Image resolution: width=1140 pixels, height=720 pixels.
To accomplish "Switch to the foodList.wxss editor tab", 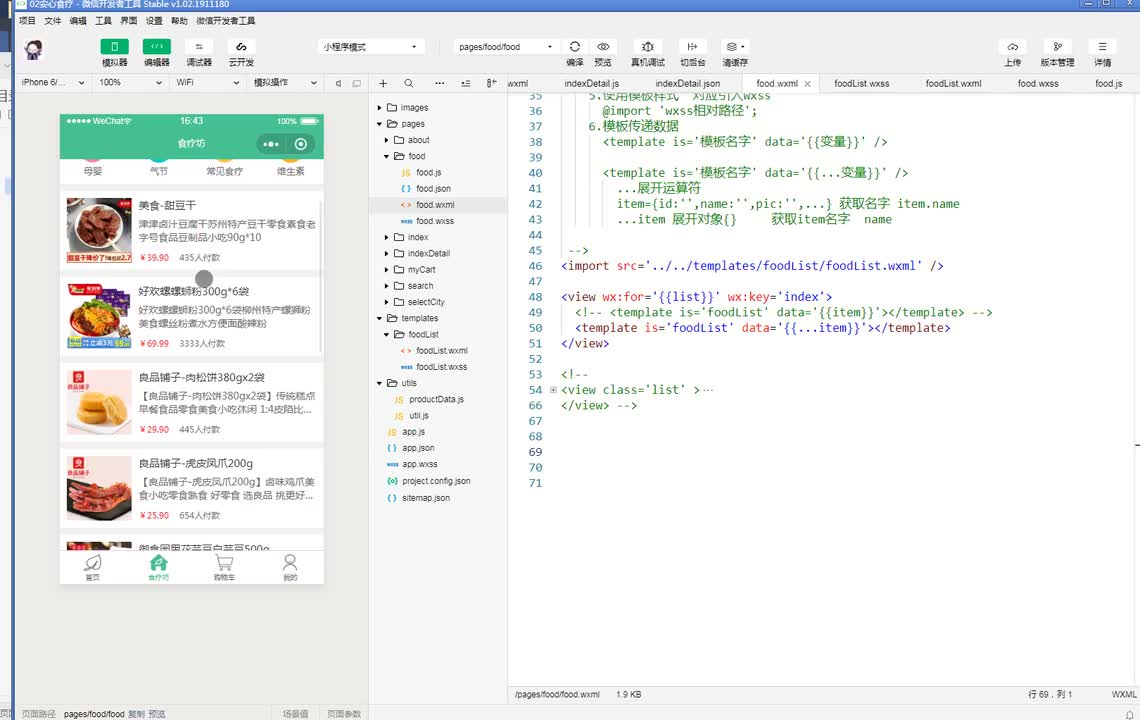I will pos(861,84).
